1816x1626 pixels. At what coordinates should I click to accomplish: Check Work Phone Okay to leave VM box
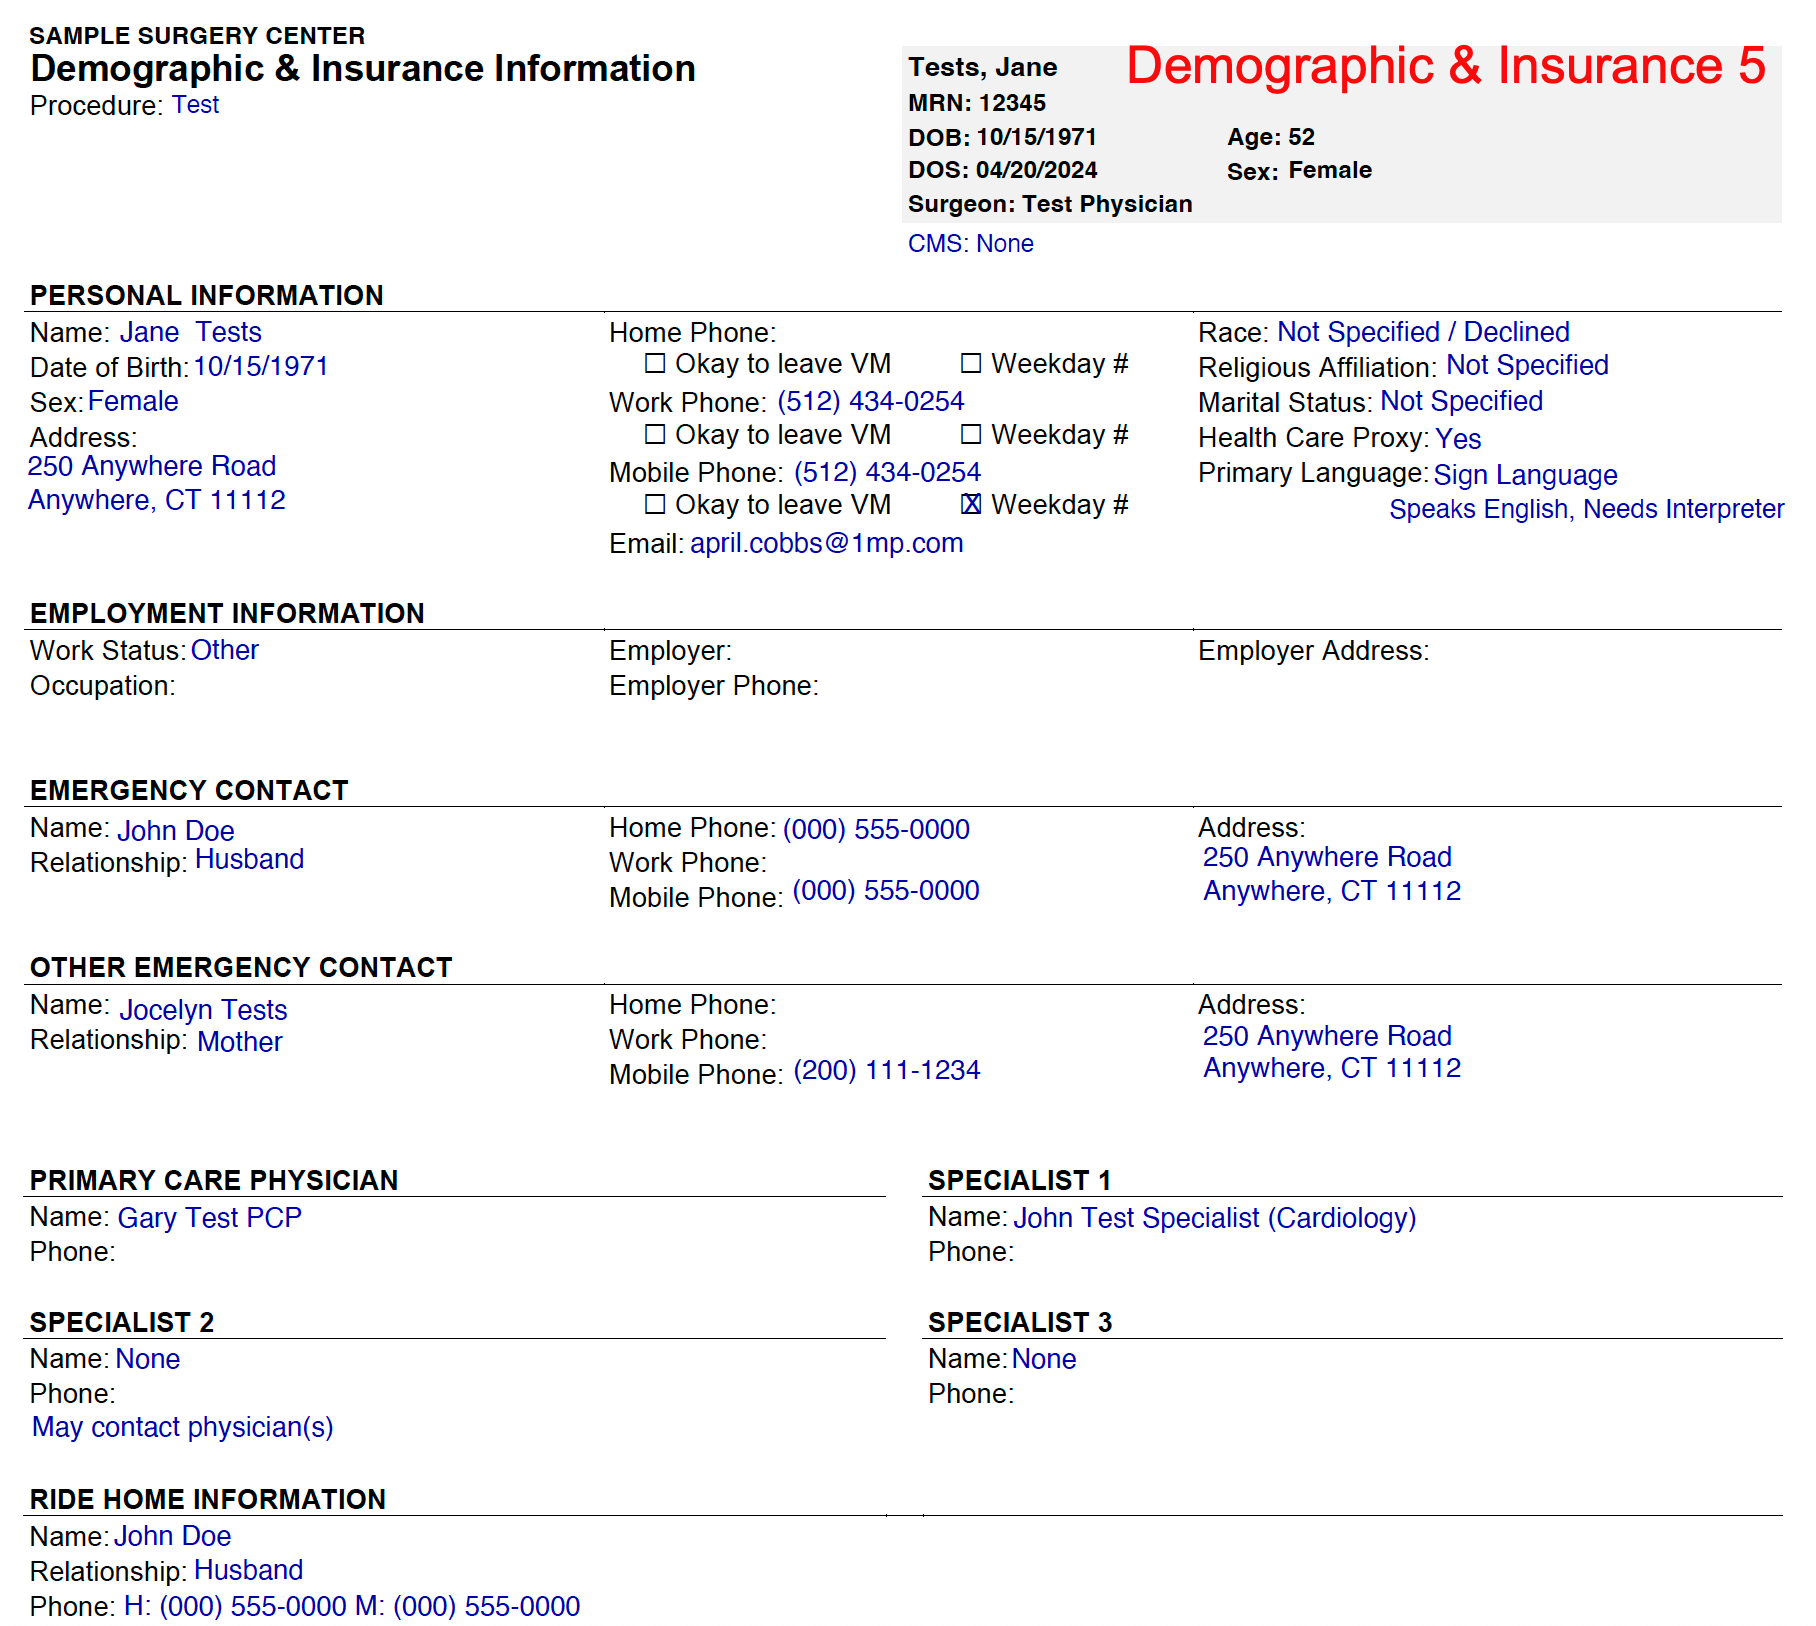tap(655, 434)
